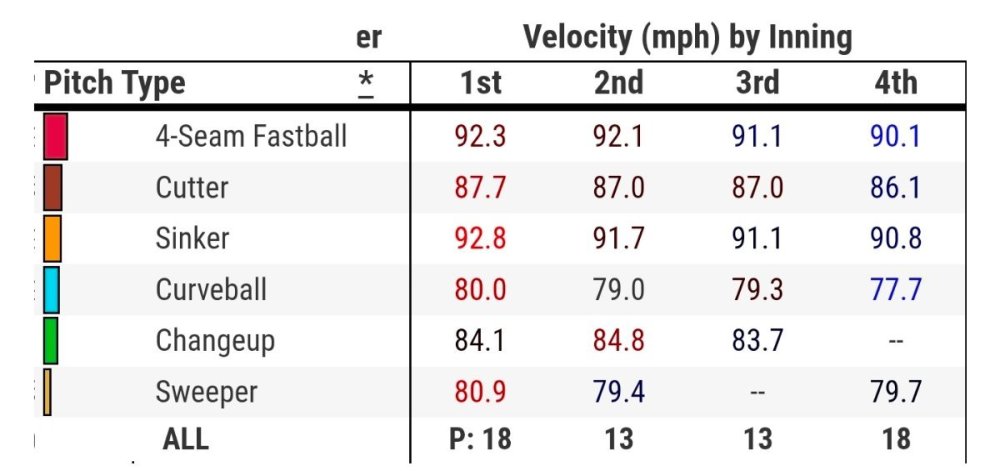Click the tan Sweeper color swatch
1000x471 pixels.
tap(47, 392)
